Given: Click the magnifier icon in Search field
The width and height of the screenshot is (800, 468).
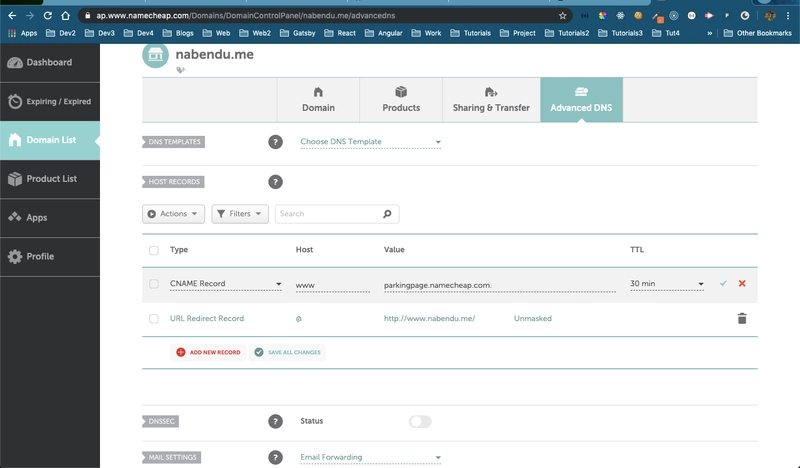Looking at the screenshot, I should pyautogui.click(x=387, y=214).
